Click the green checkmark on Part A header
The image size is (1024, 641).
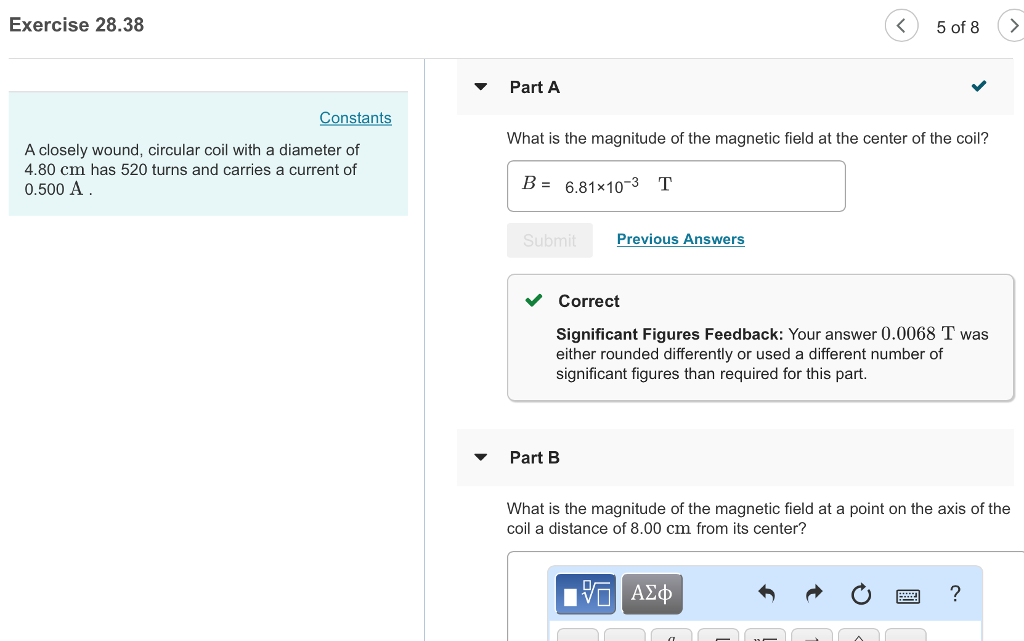978,86
